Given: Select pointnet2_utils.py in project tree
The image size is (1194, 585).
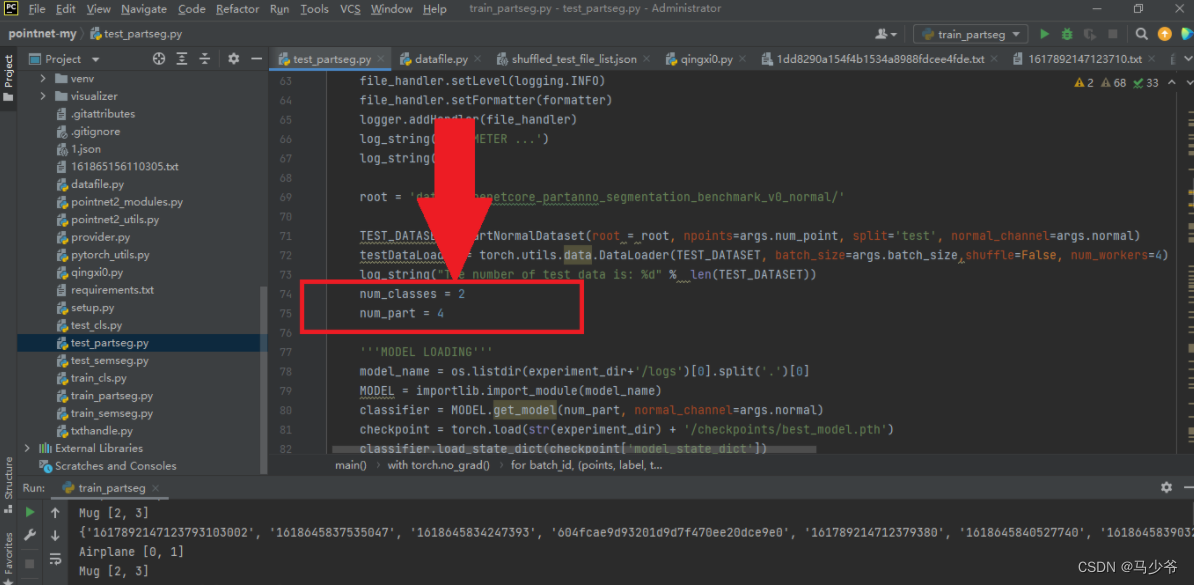Looking at the screenshot, I should tap(115, 219).
